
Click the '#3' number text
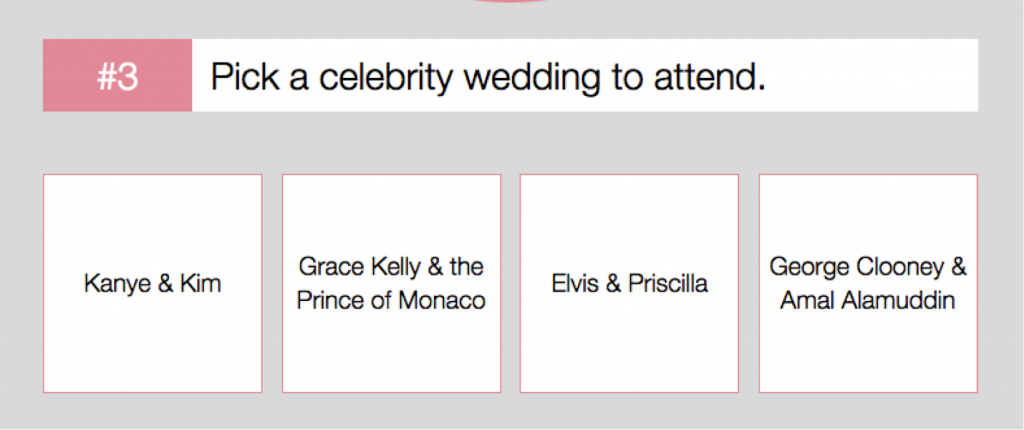pyautogui.click(x=117, y=77)
